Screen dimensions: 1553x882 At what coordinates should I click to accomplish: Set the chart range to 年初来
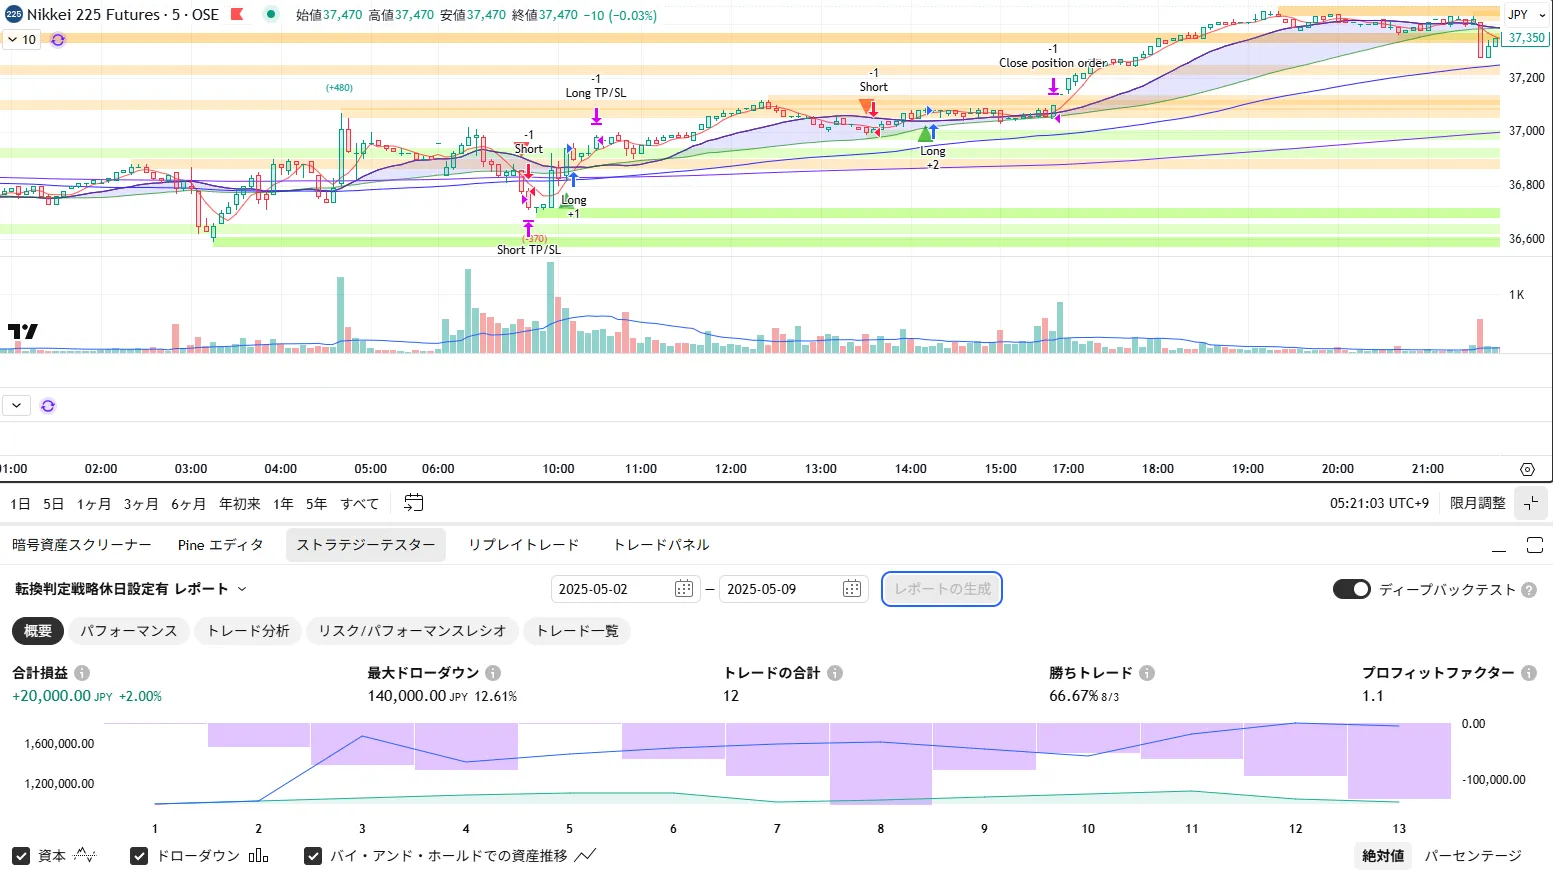[240, 504]
